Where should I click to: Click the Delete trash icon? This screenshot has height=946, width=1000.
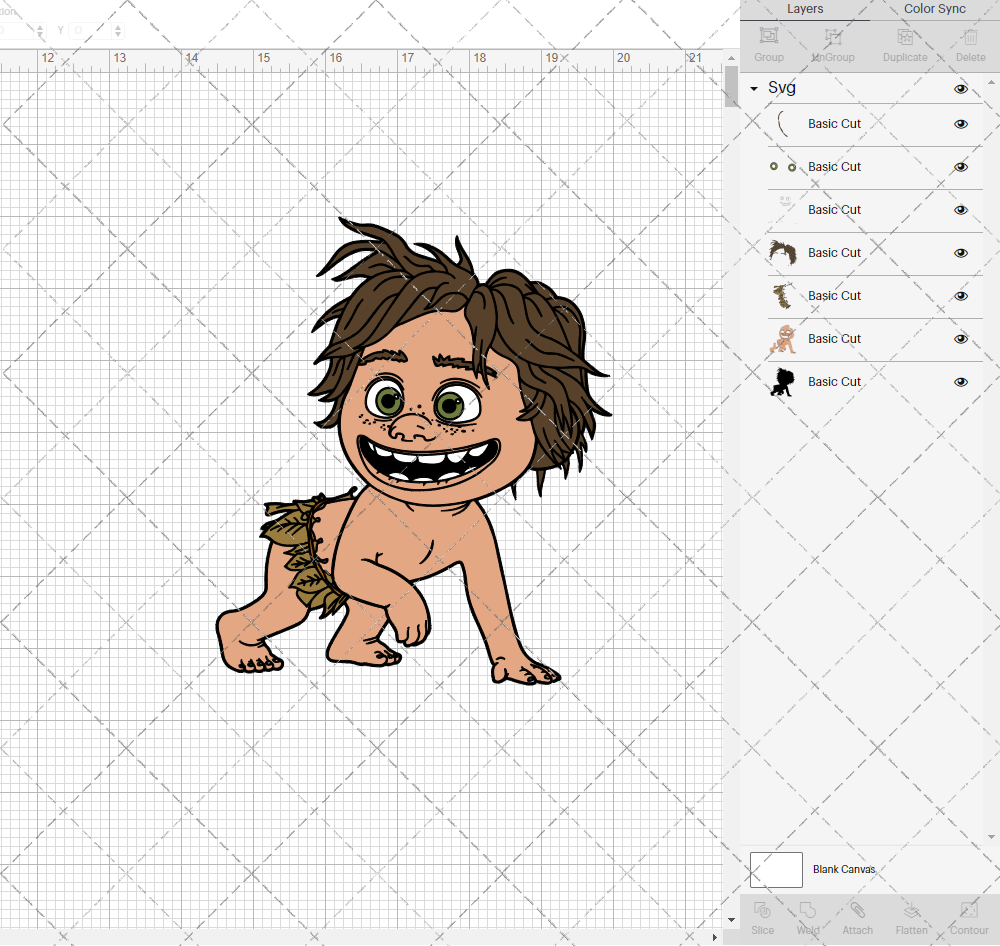[x=970, y=36]
